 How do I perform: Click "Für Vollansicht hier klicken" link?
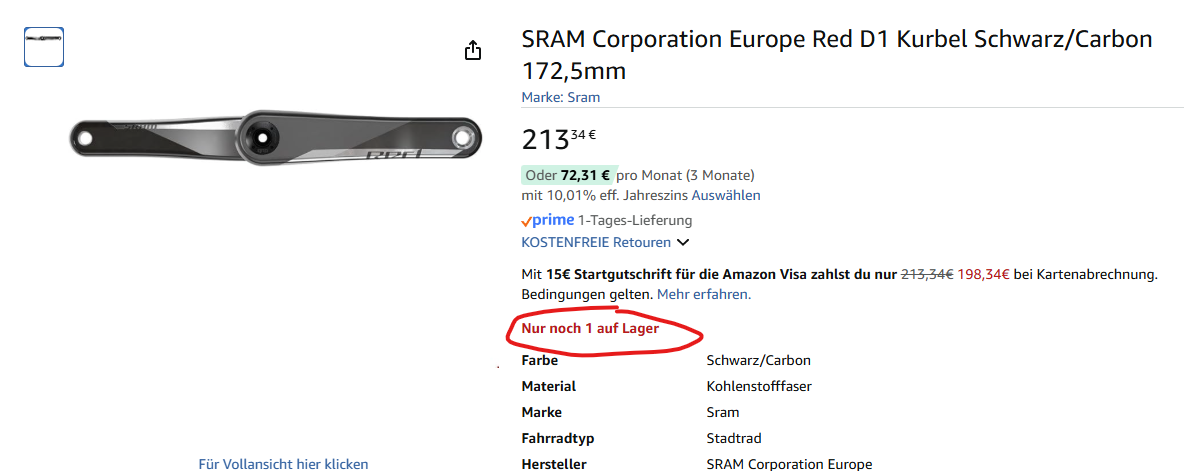pyautogui.click(x=283, y=464)
